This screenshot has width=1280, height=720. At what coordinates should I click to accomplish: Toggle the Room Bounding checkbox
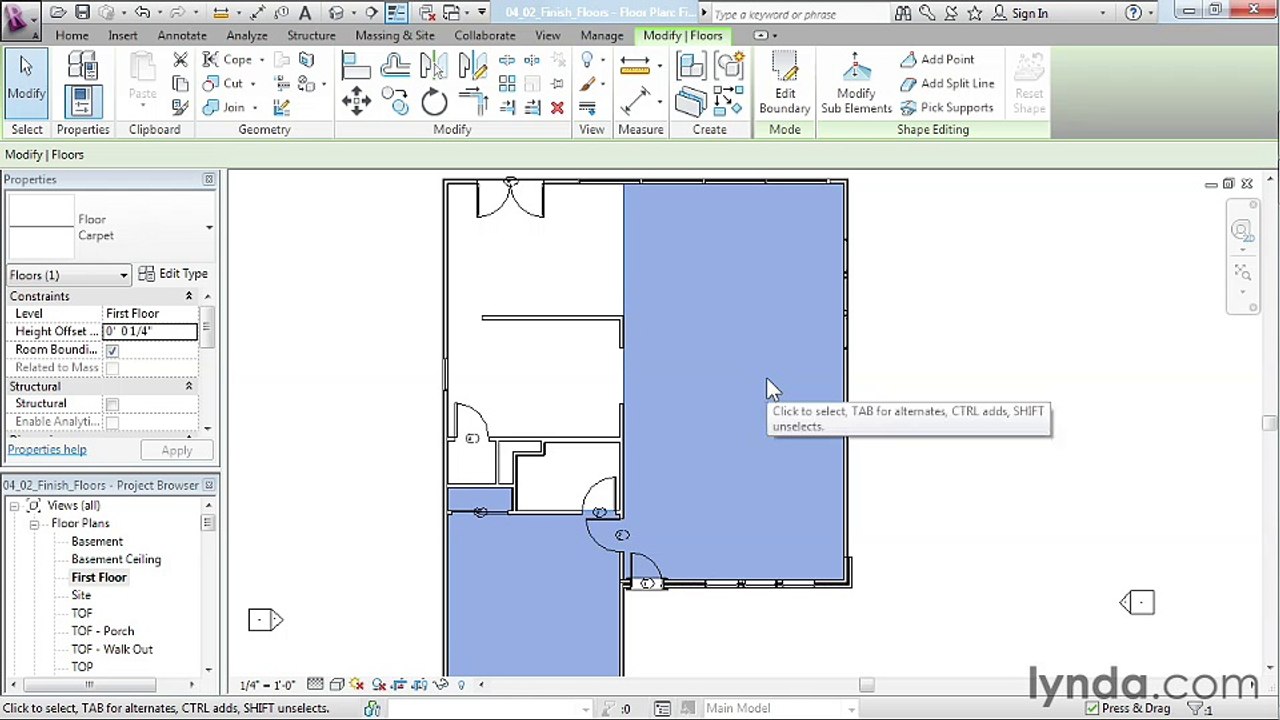[x=112, y=350]
